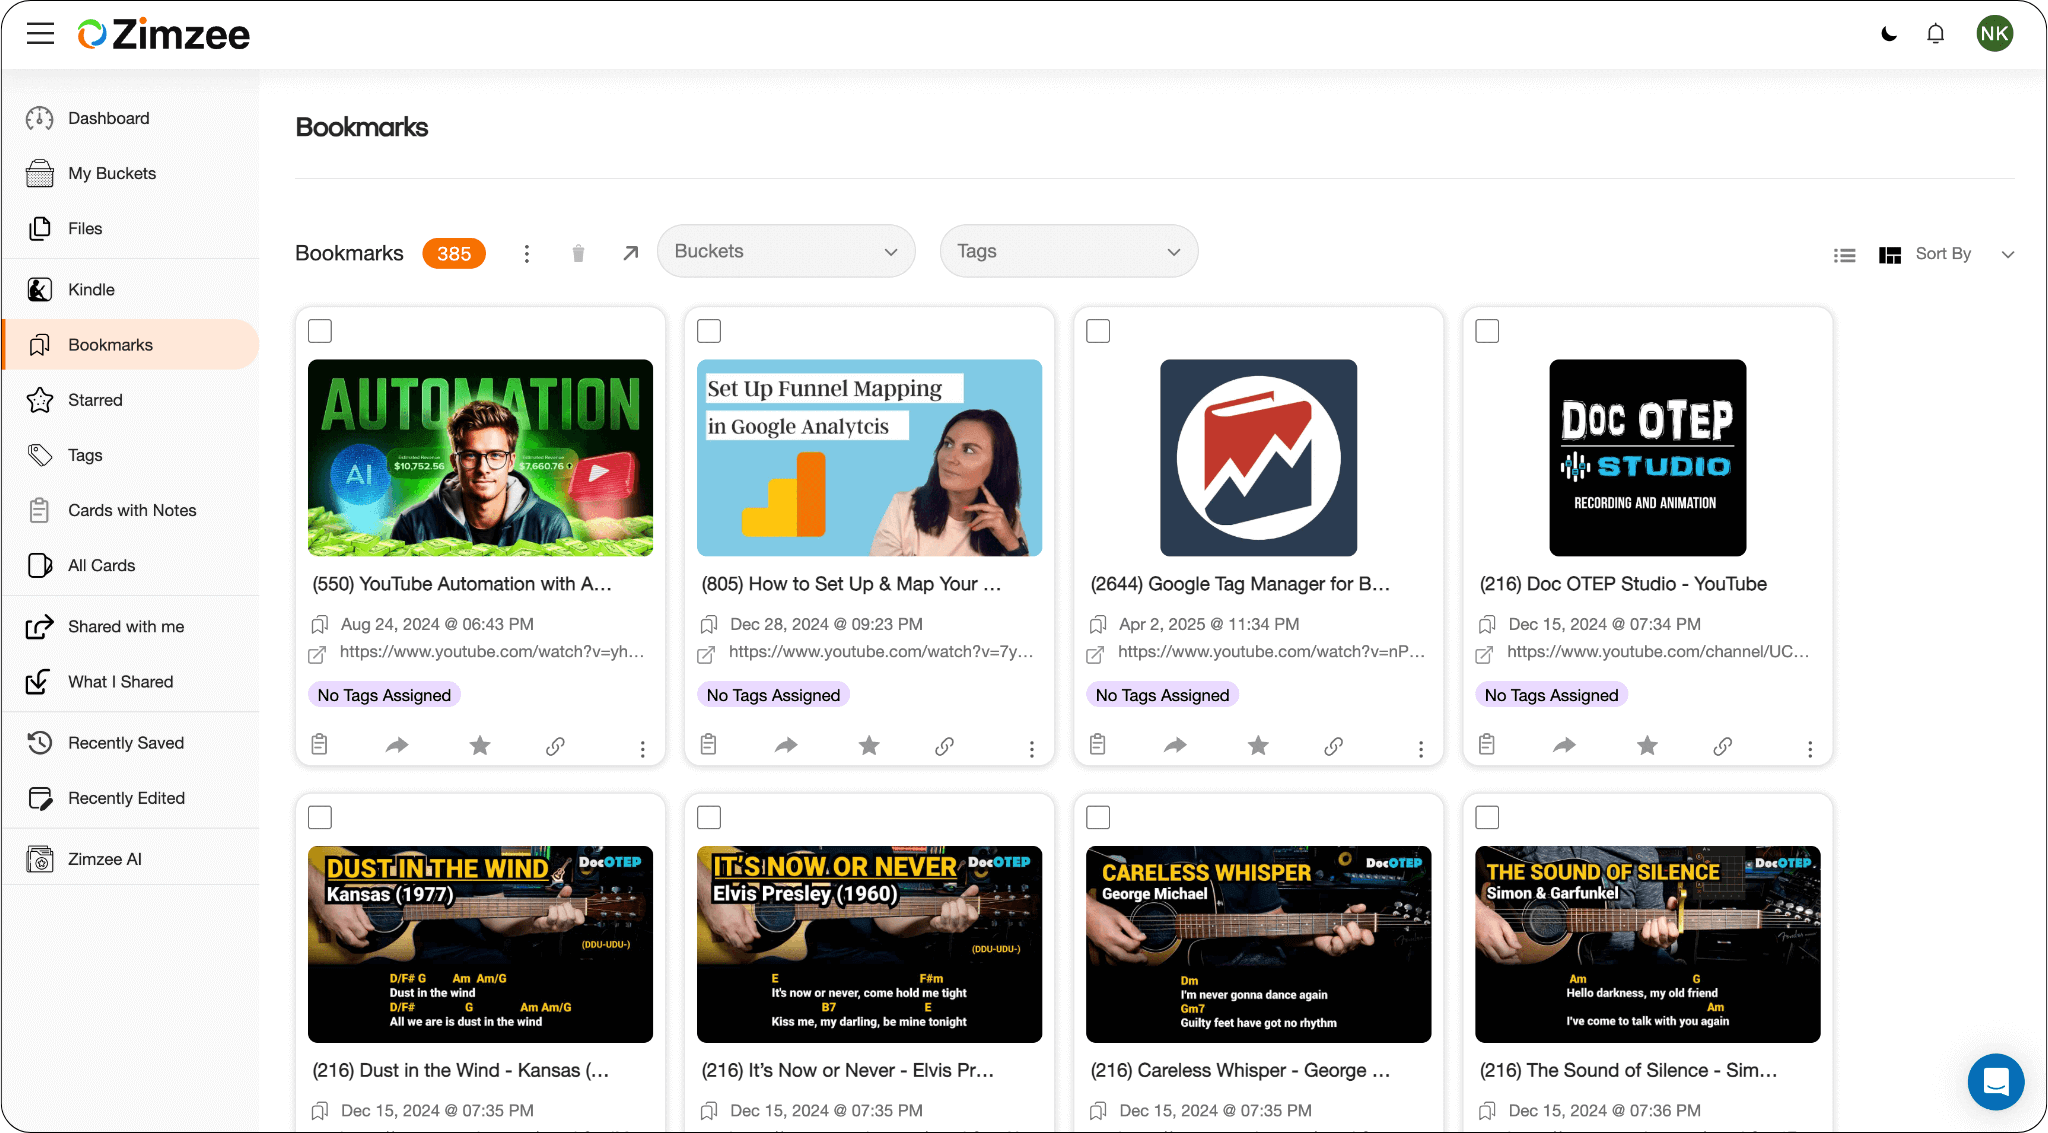Open the chat support bubble
The image size is (2048, 1133).
pyautogui.click(x=1996, y=1082)
